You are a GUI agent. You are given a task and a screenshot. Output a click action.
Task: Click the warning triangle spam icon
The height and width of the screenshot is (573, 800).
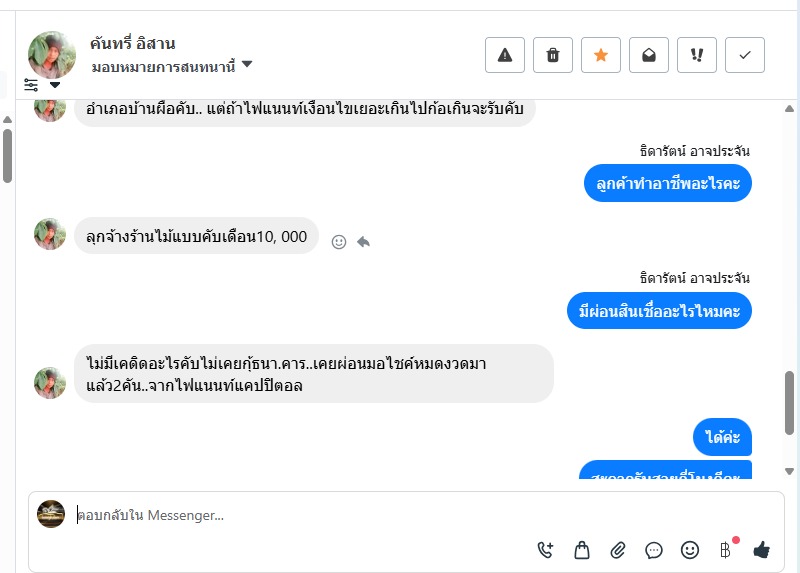505,56
